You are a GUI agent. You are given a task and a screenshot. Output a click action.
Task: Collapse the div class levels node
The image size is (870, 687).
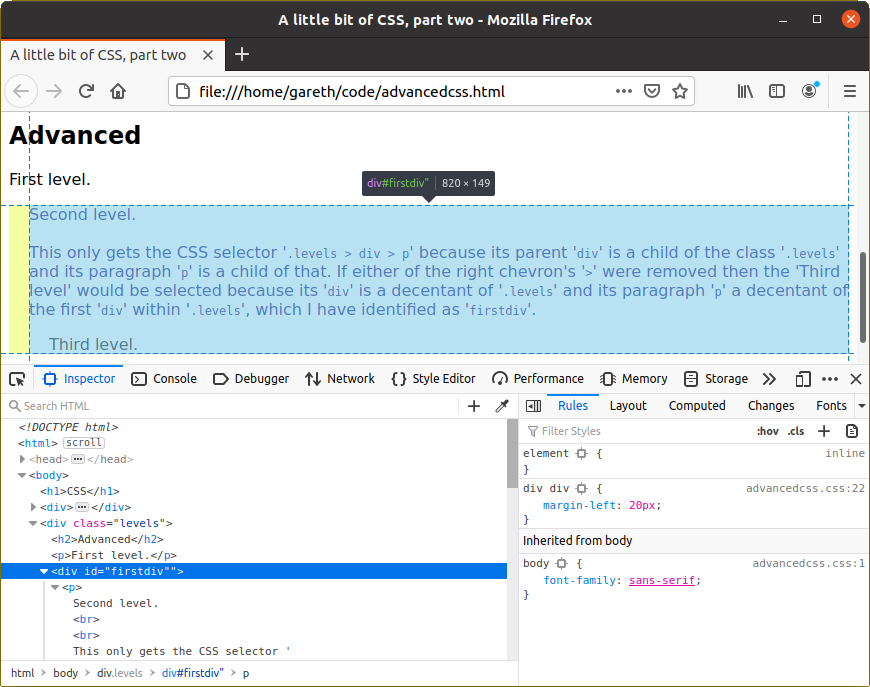[x=33, y=523]
